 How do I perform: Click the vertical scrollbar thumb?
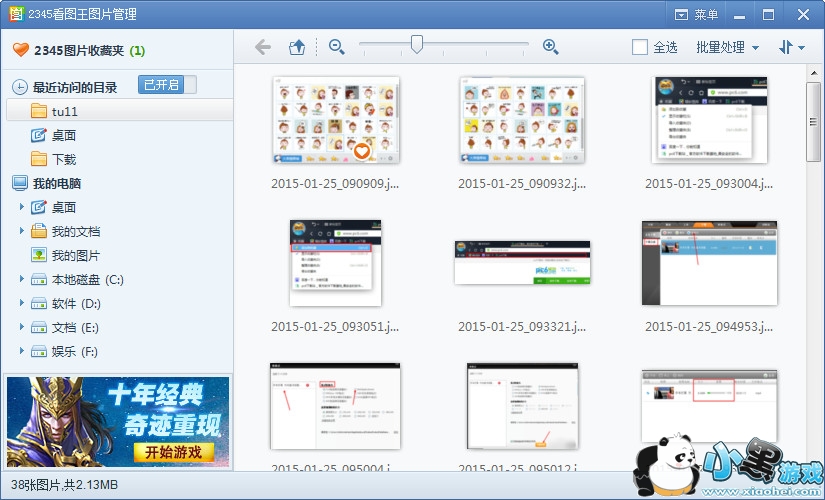click(x=813, y=122)
